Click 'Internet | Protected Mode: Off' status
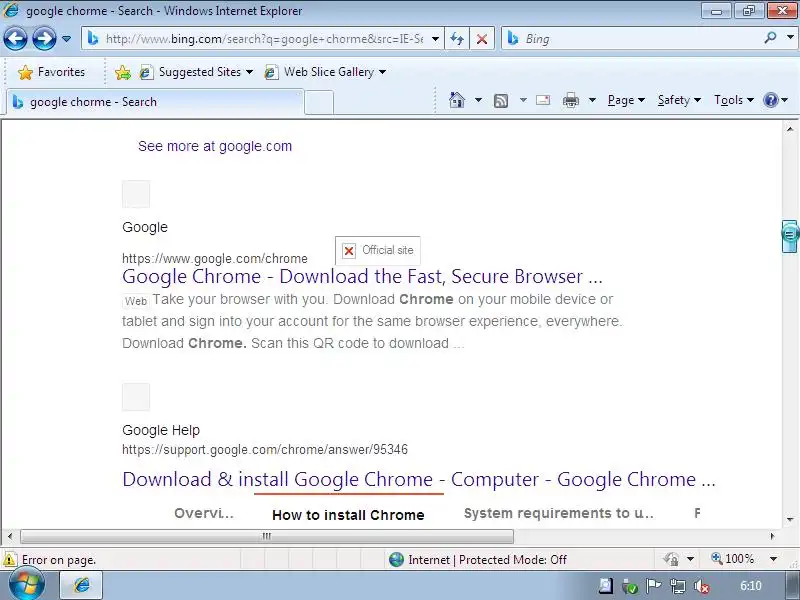Viewport: 800px width, 600px height. (478, 560)
